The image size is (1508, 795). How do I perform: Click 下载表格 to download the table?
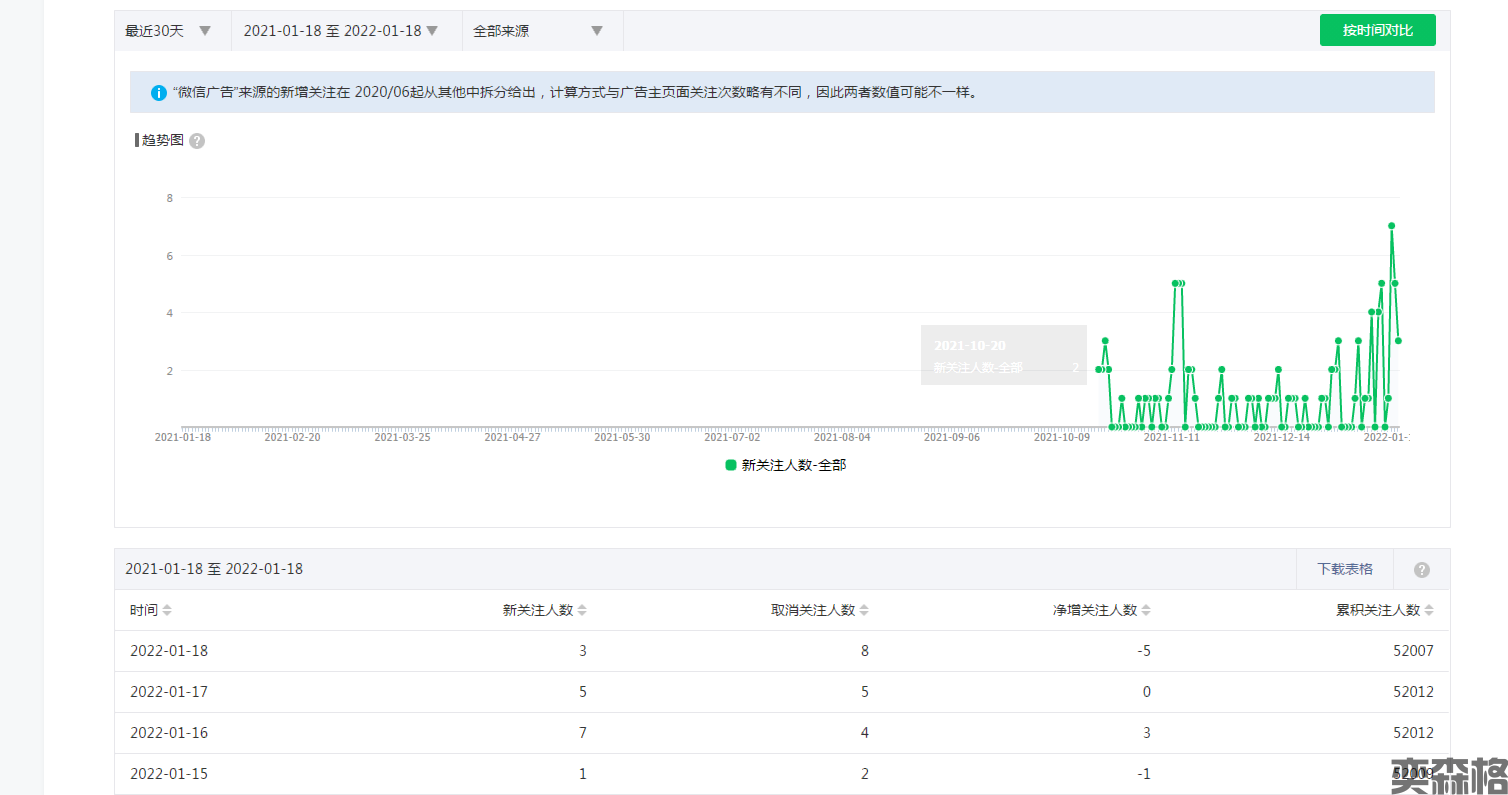(1344, 569)
